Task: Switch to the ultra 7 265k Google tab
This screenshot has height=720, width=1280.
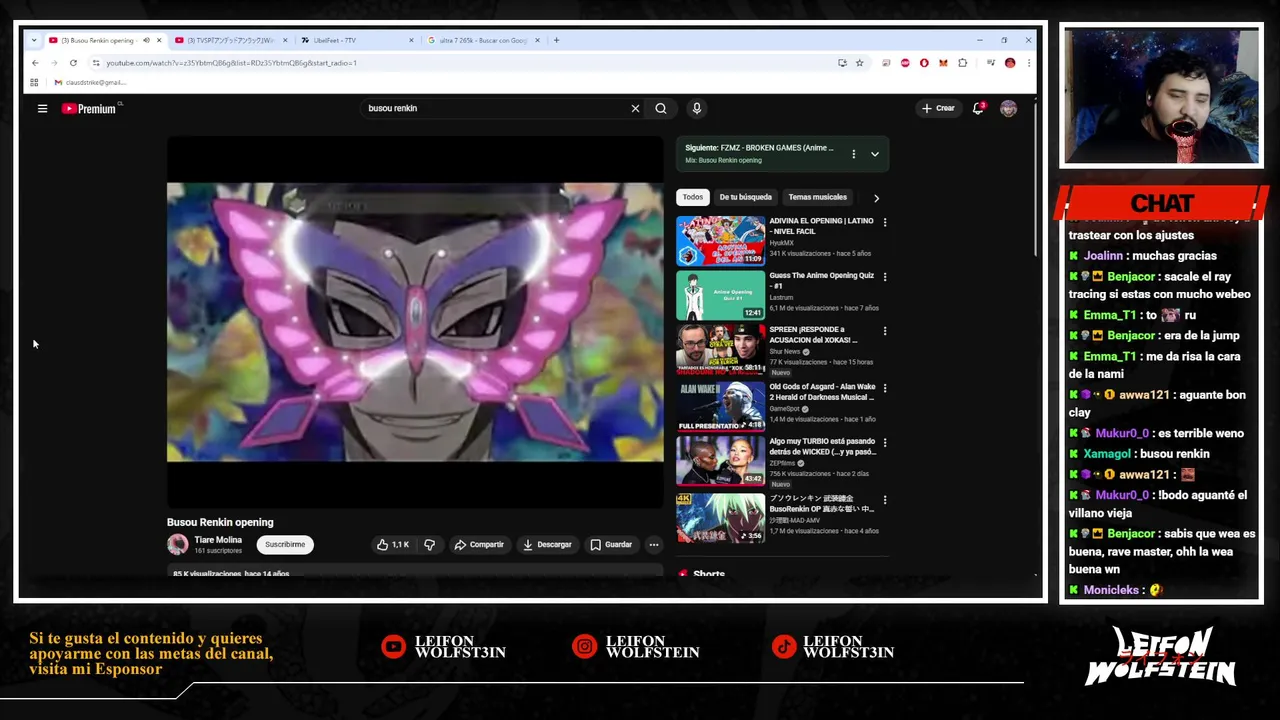Action: point(483,40)
